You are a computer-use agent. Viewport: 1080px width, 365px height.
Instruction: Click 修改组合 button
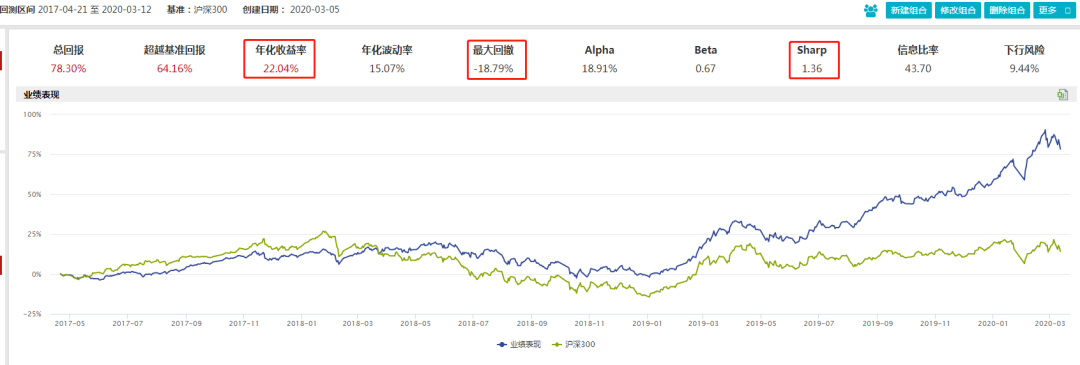click(958, 10)
